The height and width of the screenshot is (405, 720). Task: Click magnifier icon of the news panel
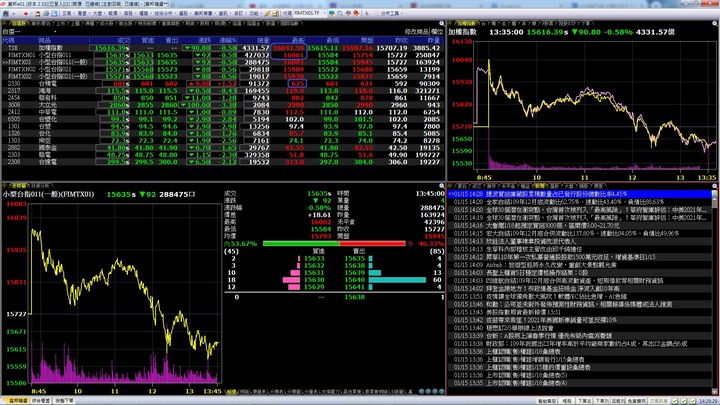(714, 186)
